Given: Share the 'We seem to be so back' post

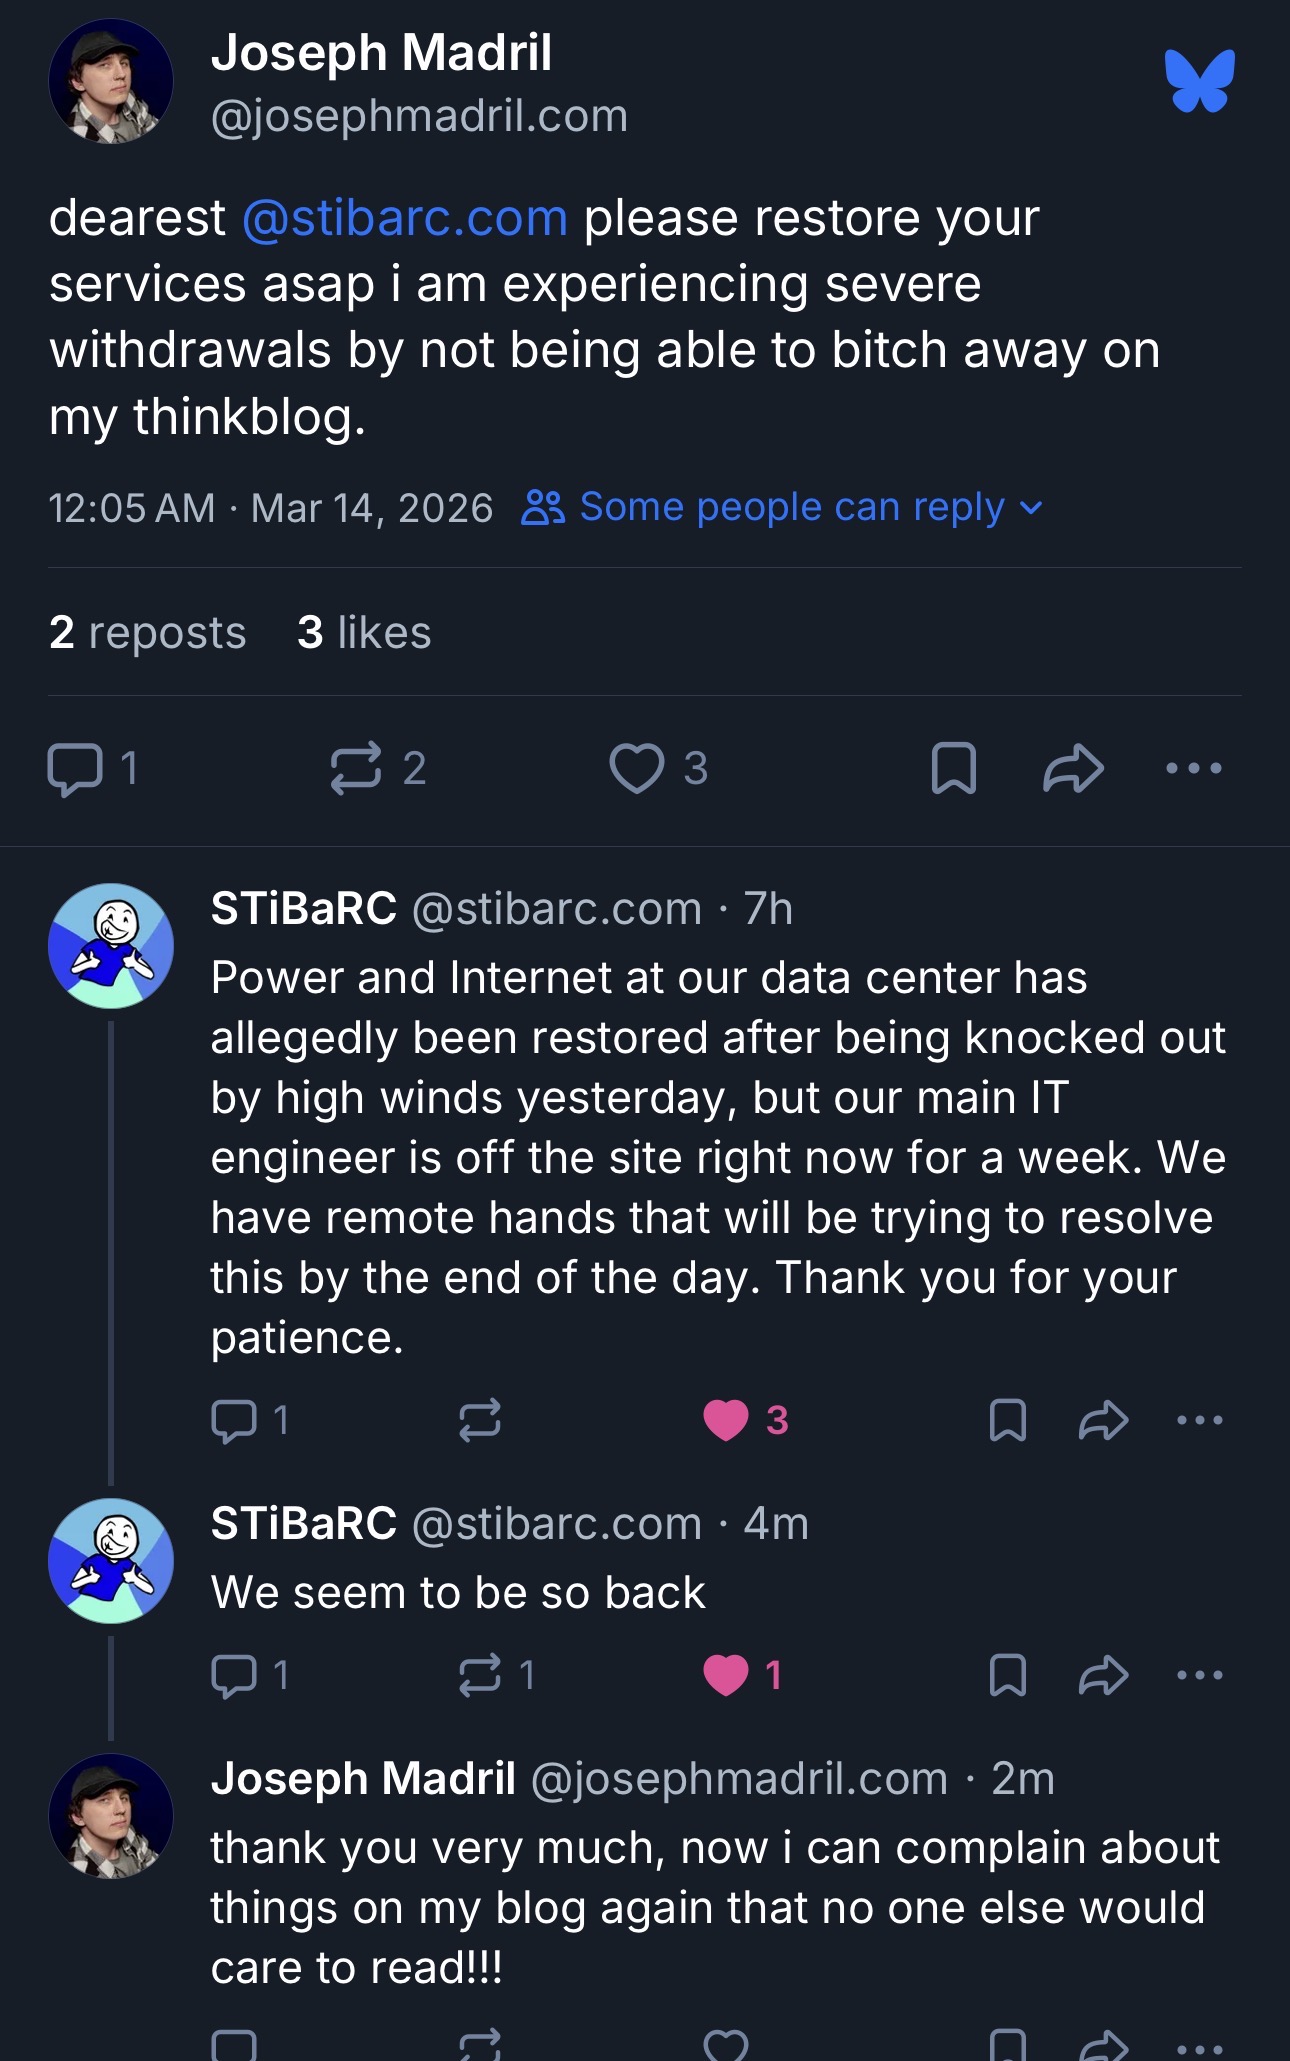Looking at the screenshot, I should (x=1103, y=1675).
